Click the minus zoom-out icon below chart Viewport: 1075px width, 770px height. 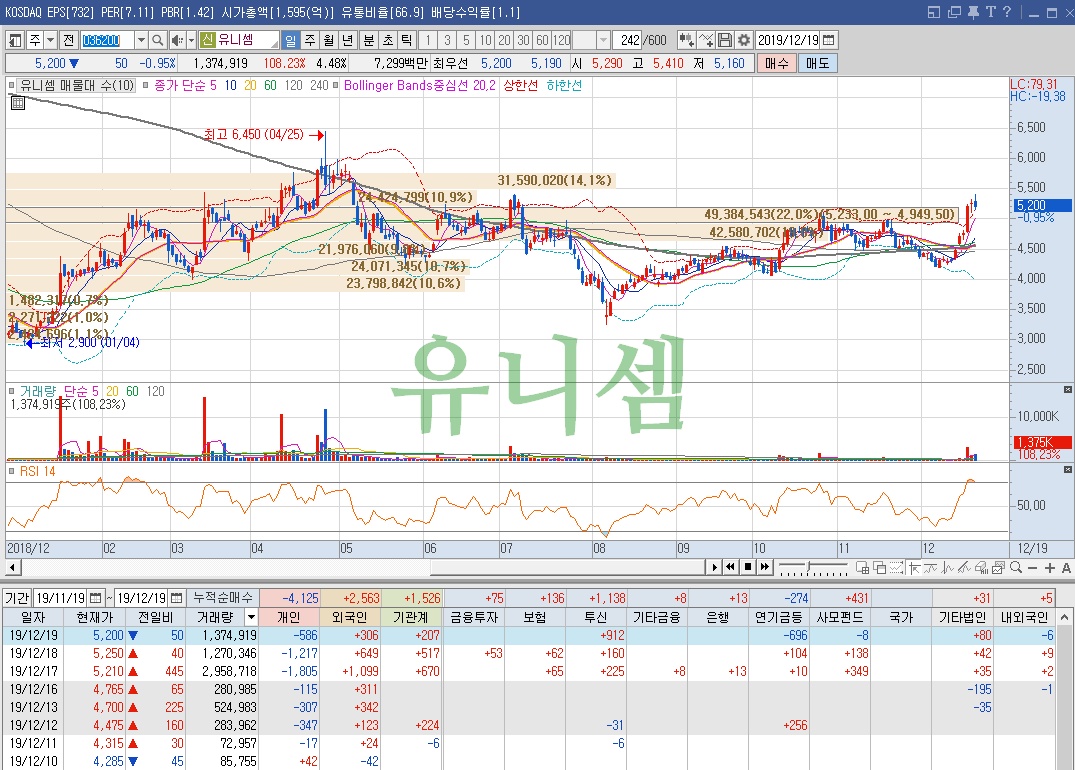click(x=1032, y=568)
